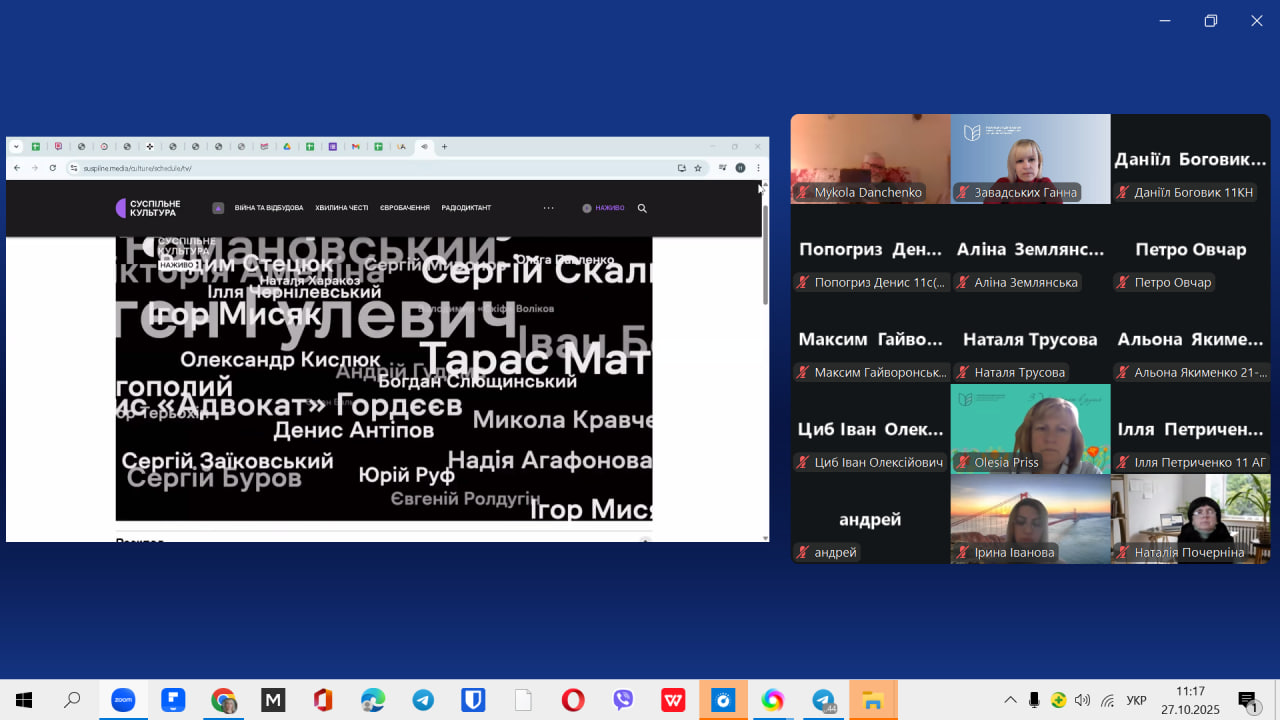Launch Opera browser from the taskbar
Viewport: 1280px width, 720px height.
(x=573, y=700)
